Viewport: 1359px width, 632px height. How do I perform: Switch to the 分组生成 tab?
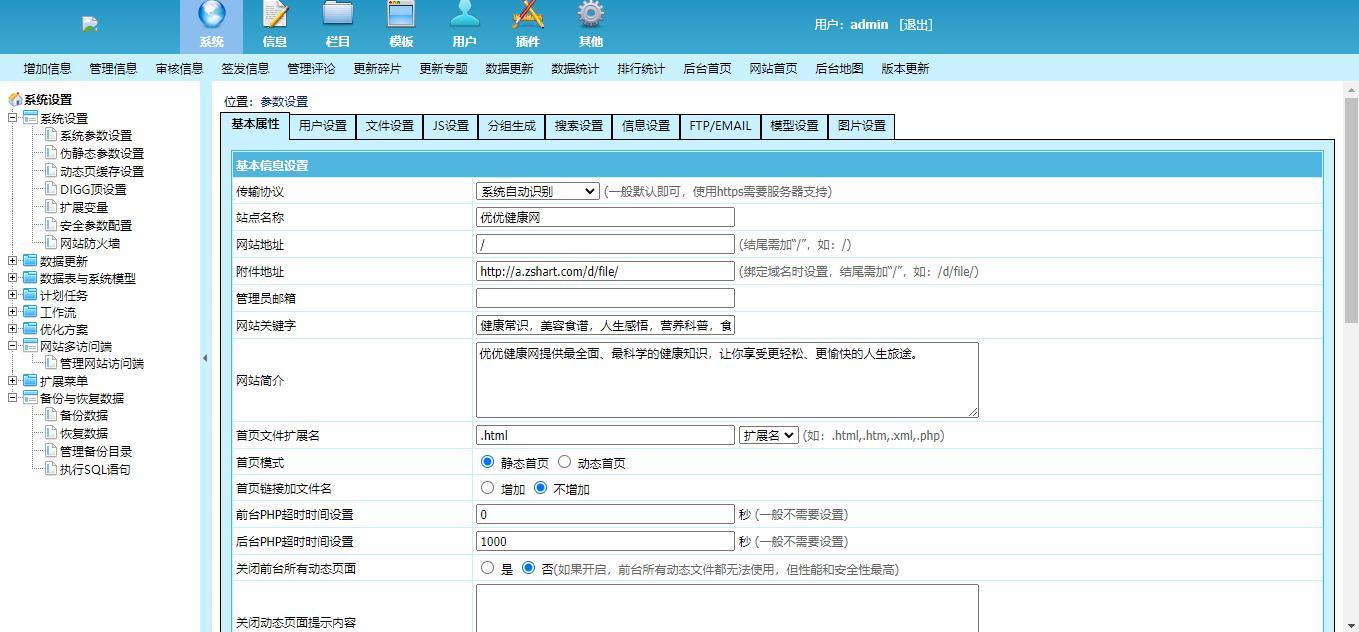[x=512, y=126]
